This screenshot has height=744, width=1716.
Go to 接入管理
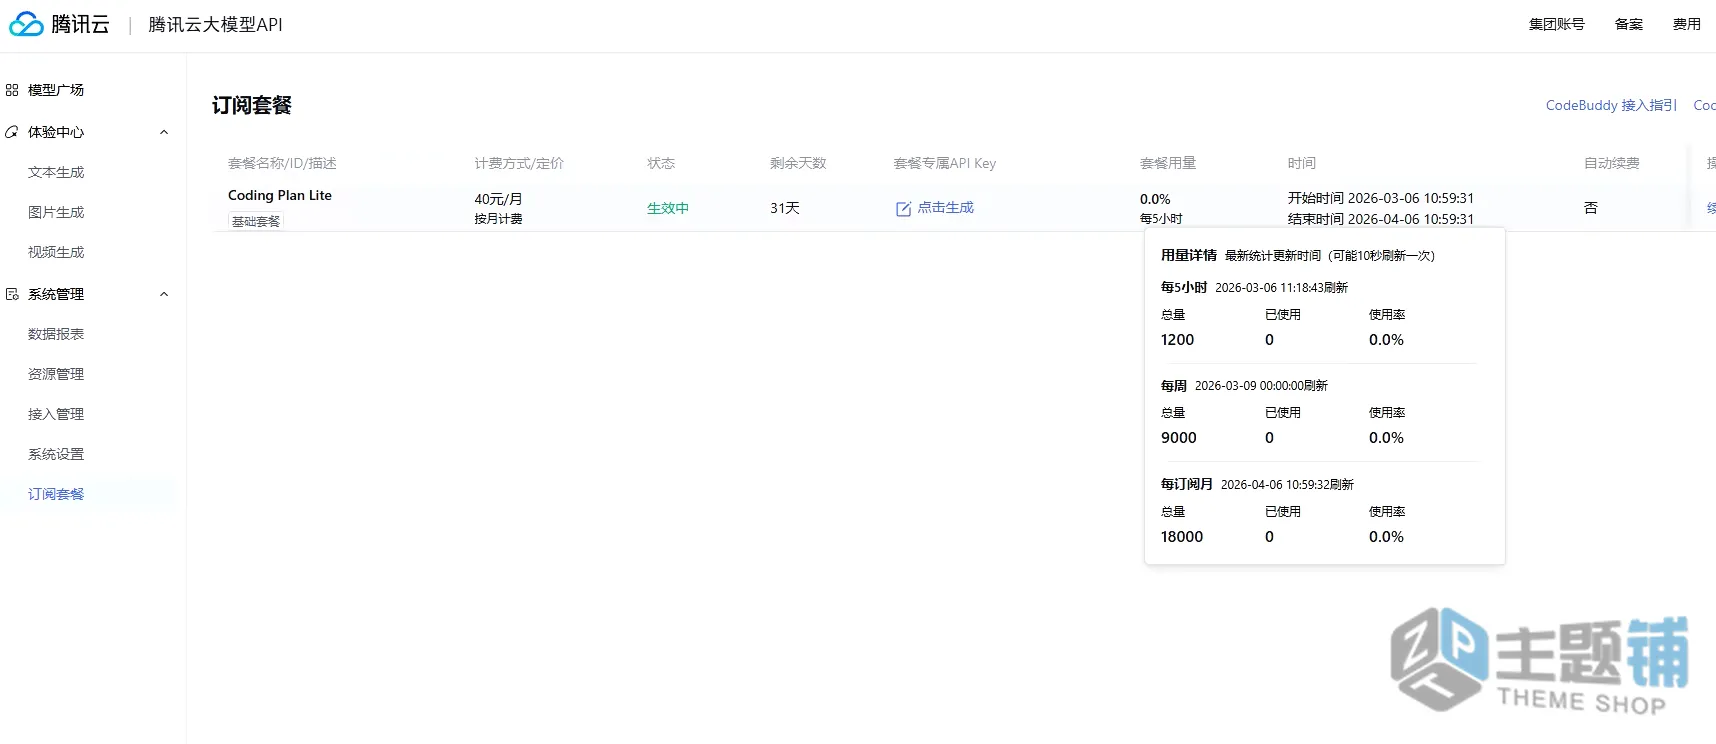point(56,414)
